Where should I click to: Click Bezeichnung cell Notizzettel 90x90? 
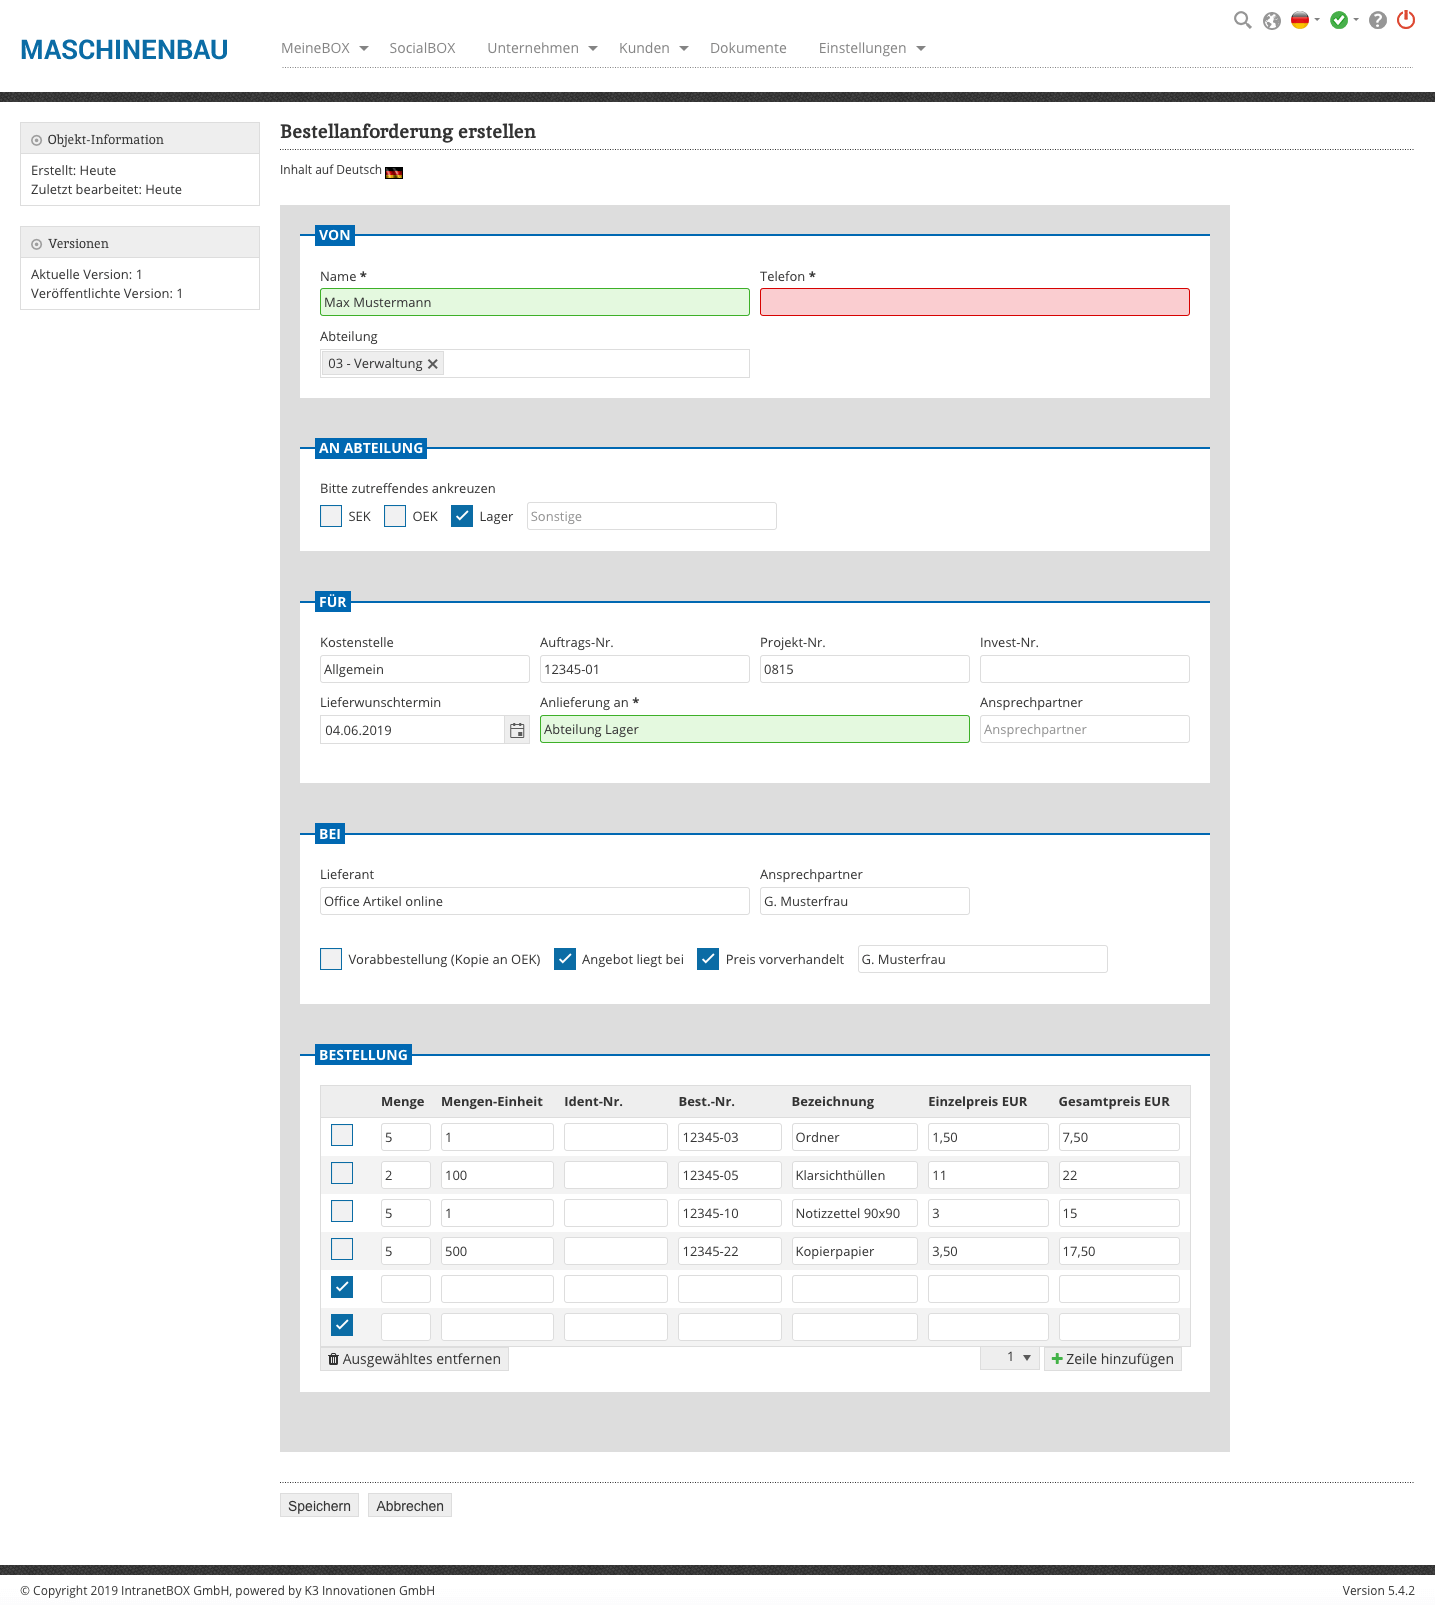855,1213
